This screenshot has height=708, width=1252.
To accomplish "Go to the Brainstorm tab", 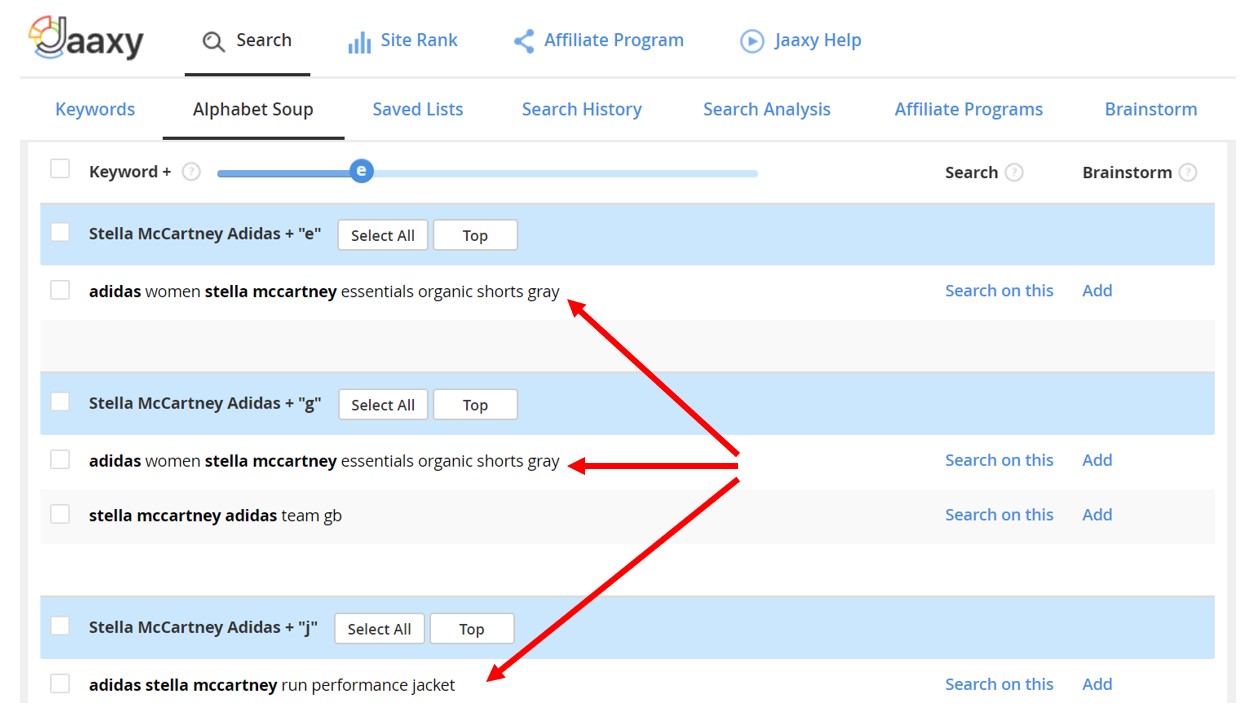I will 1151,110.
